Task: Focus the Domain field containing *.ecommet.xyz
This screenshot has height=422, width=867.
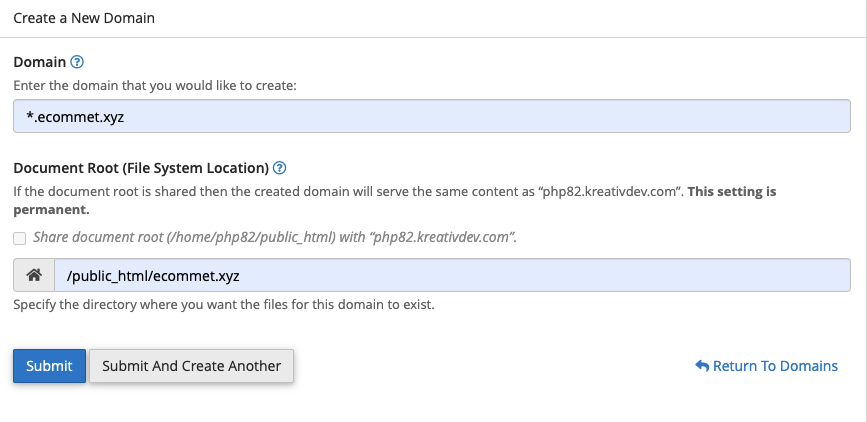Action: [x=432, y=116]
